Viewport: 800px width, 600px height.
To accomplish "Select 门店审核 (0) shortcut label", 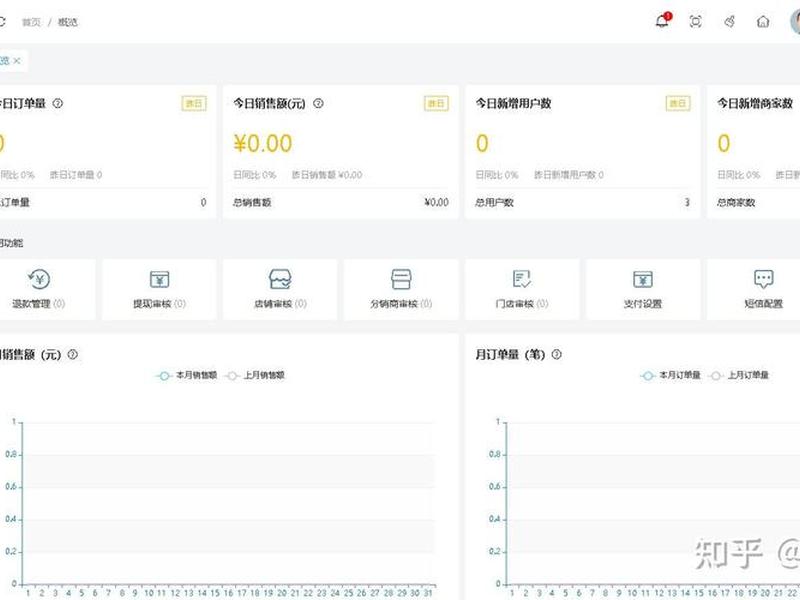I will (x=522, y=304).
